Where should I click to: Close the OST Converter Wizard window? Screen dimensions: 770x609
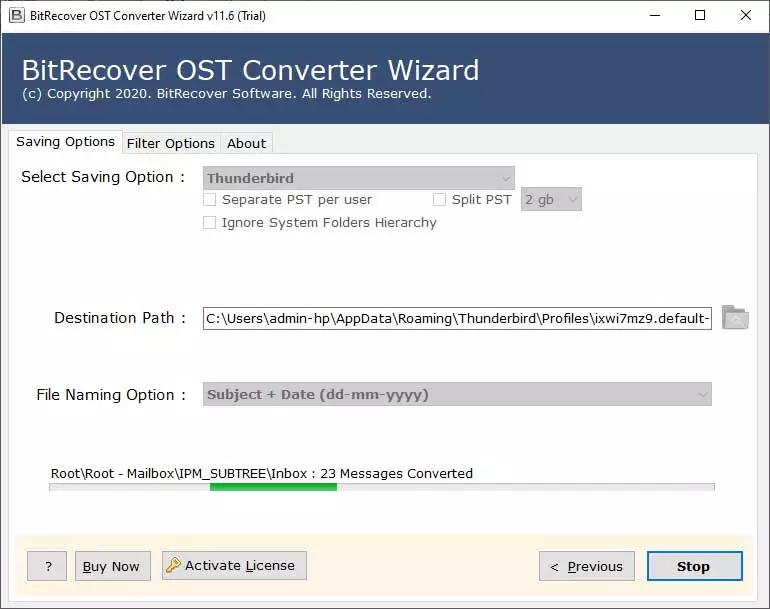pyautogui.click(x=745, y=15)
